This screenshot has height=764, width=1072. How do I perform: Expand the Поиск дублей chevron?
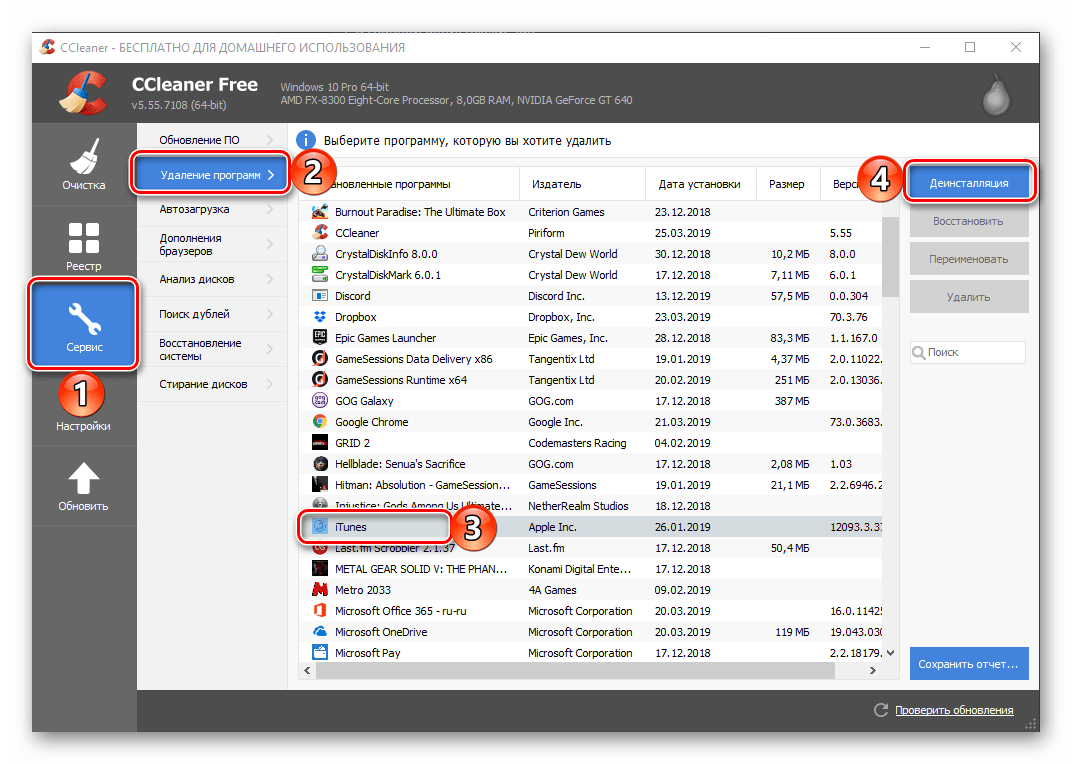click(271, 314)
